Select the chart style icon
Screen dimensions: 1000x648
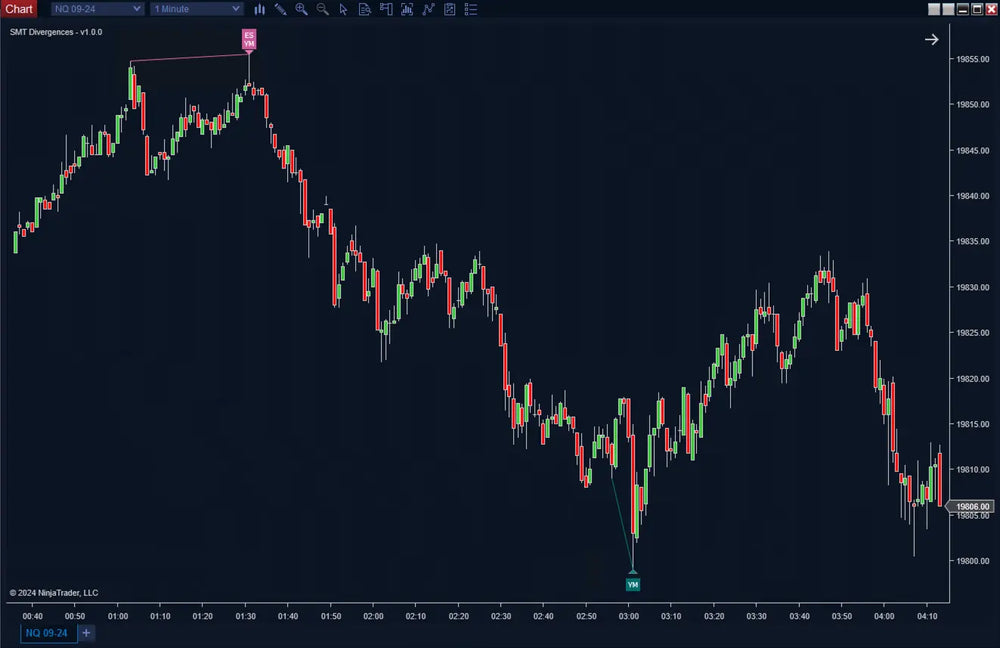[x=259, y=9]
